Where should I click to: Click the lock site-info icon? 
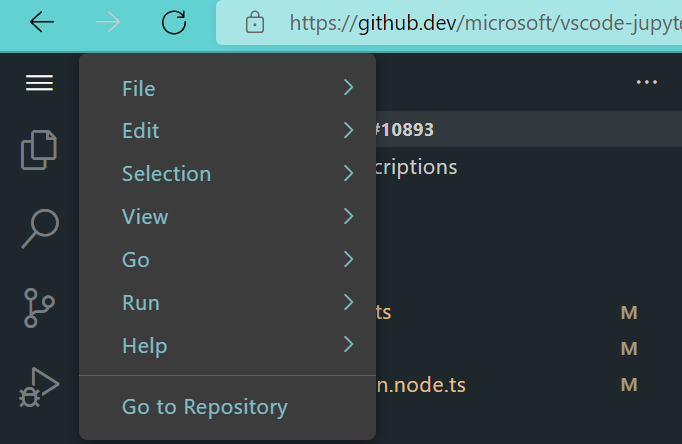(x=255, y=22)
